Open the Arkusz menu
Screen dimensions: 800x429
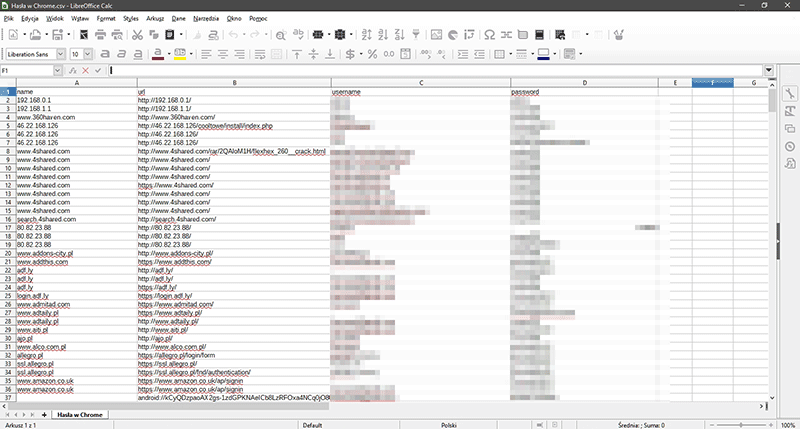(x=155, y=18)
